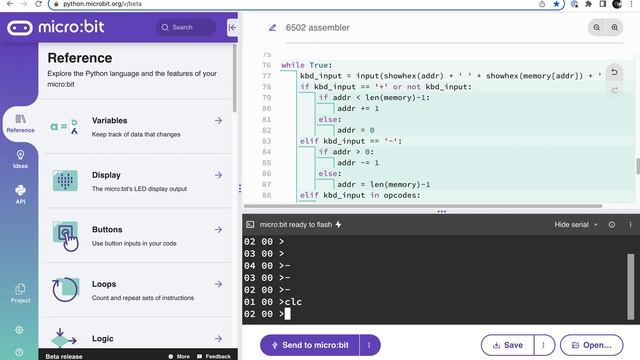Click serial info icon

(x=611, y=224)
